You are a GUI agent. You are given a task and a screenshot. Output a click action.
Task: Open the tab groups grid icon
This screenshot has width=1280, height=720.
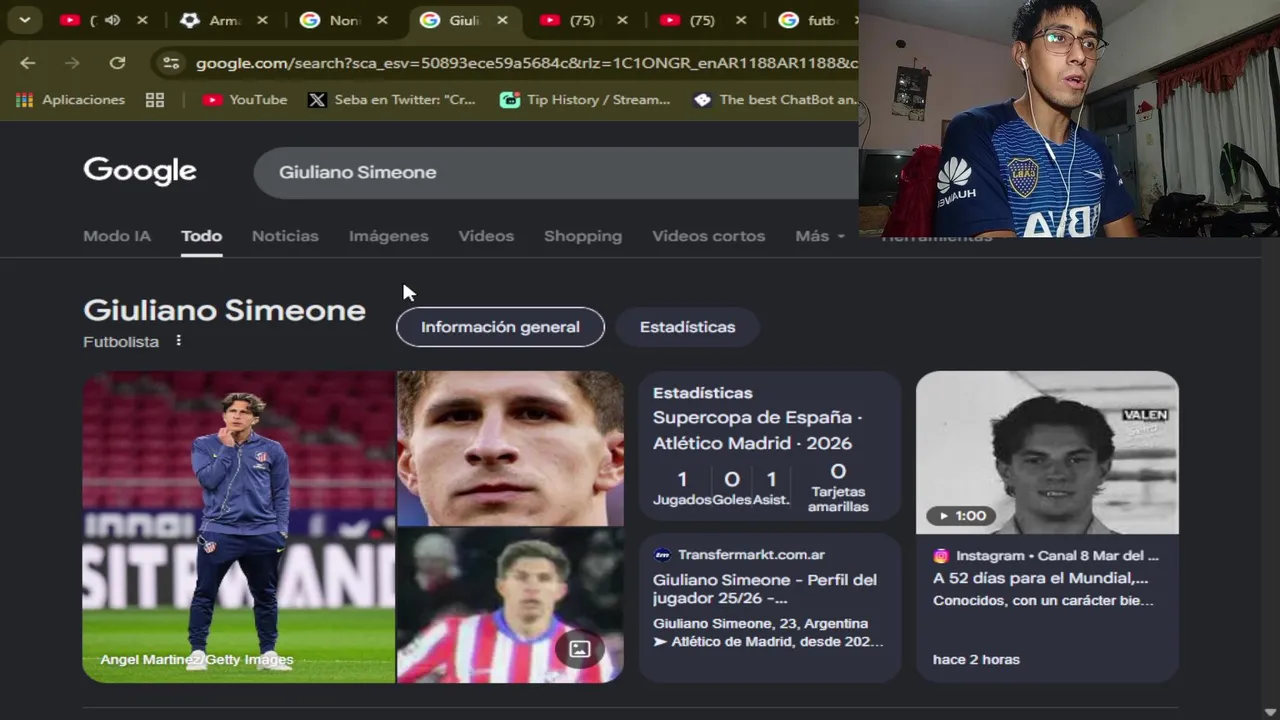click(x=155, y=100)
